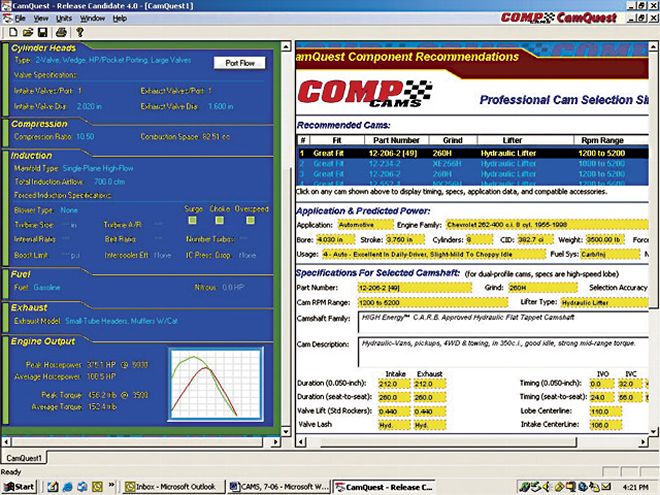Click the Usage field showing 4 - Auto

click(434, 255)
